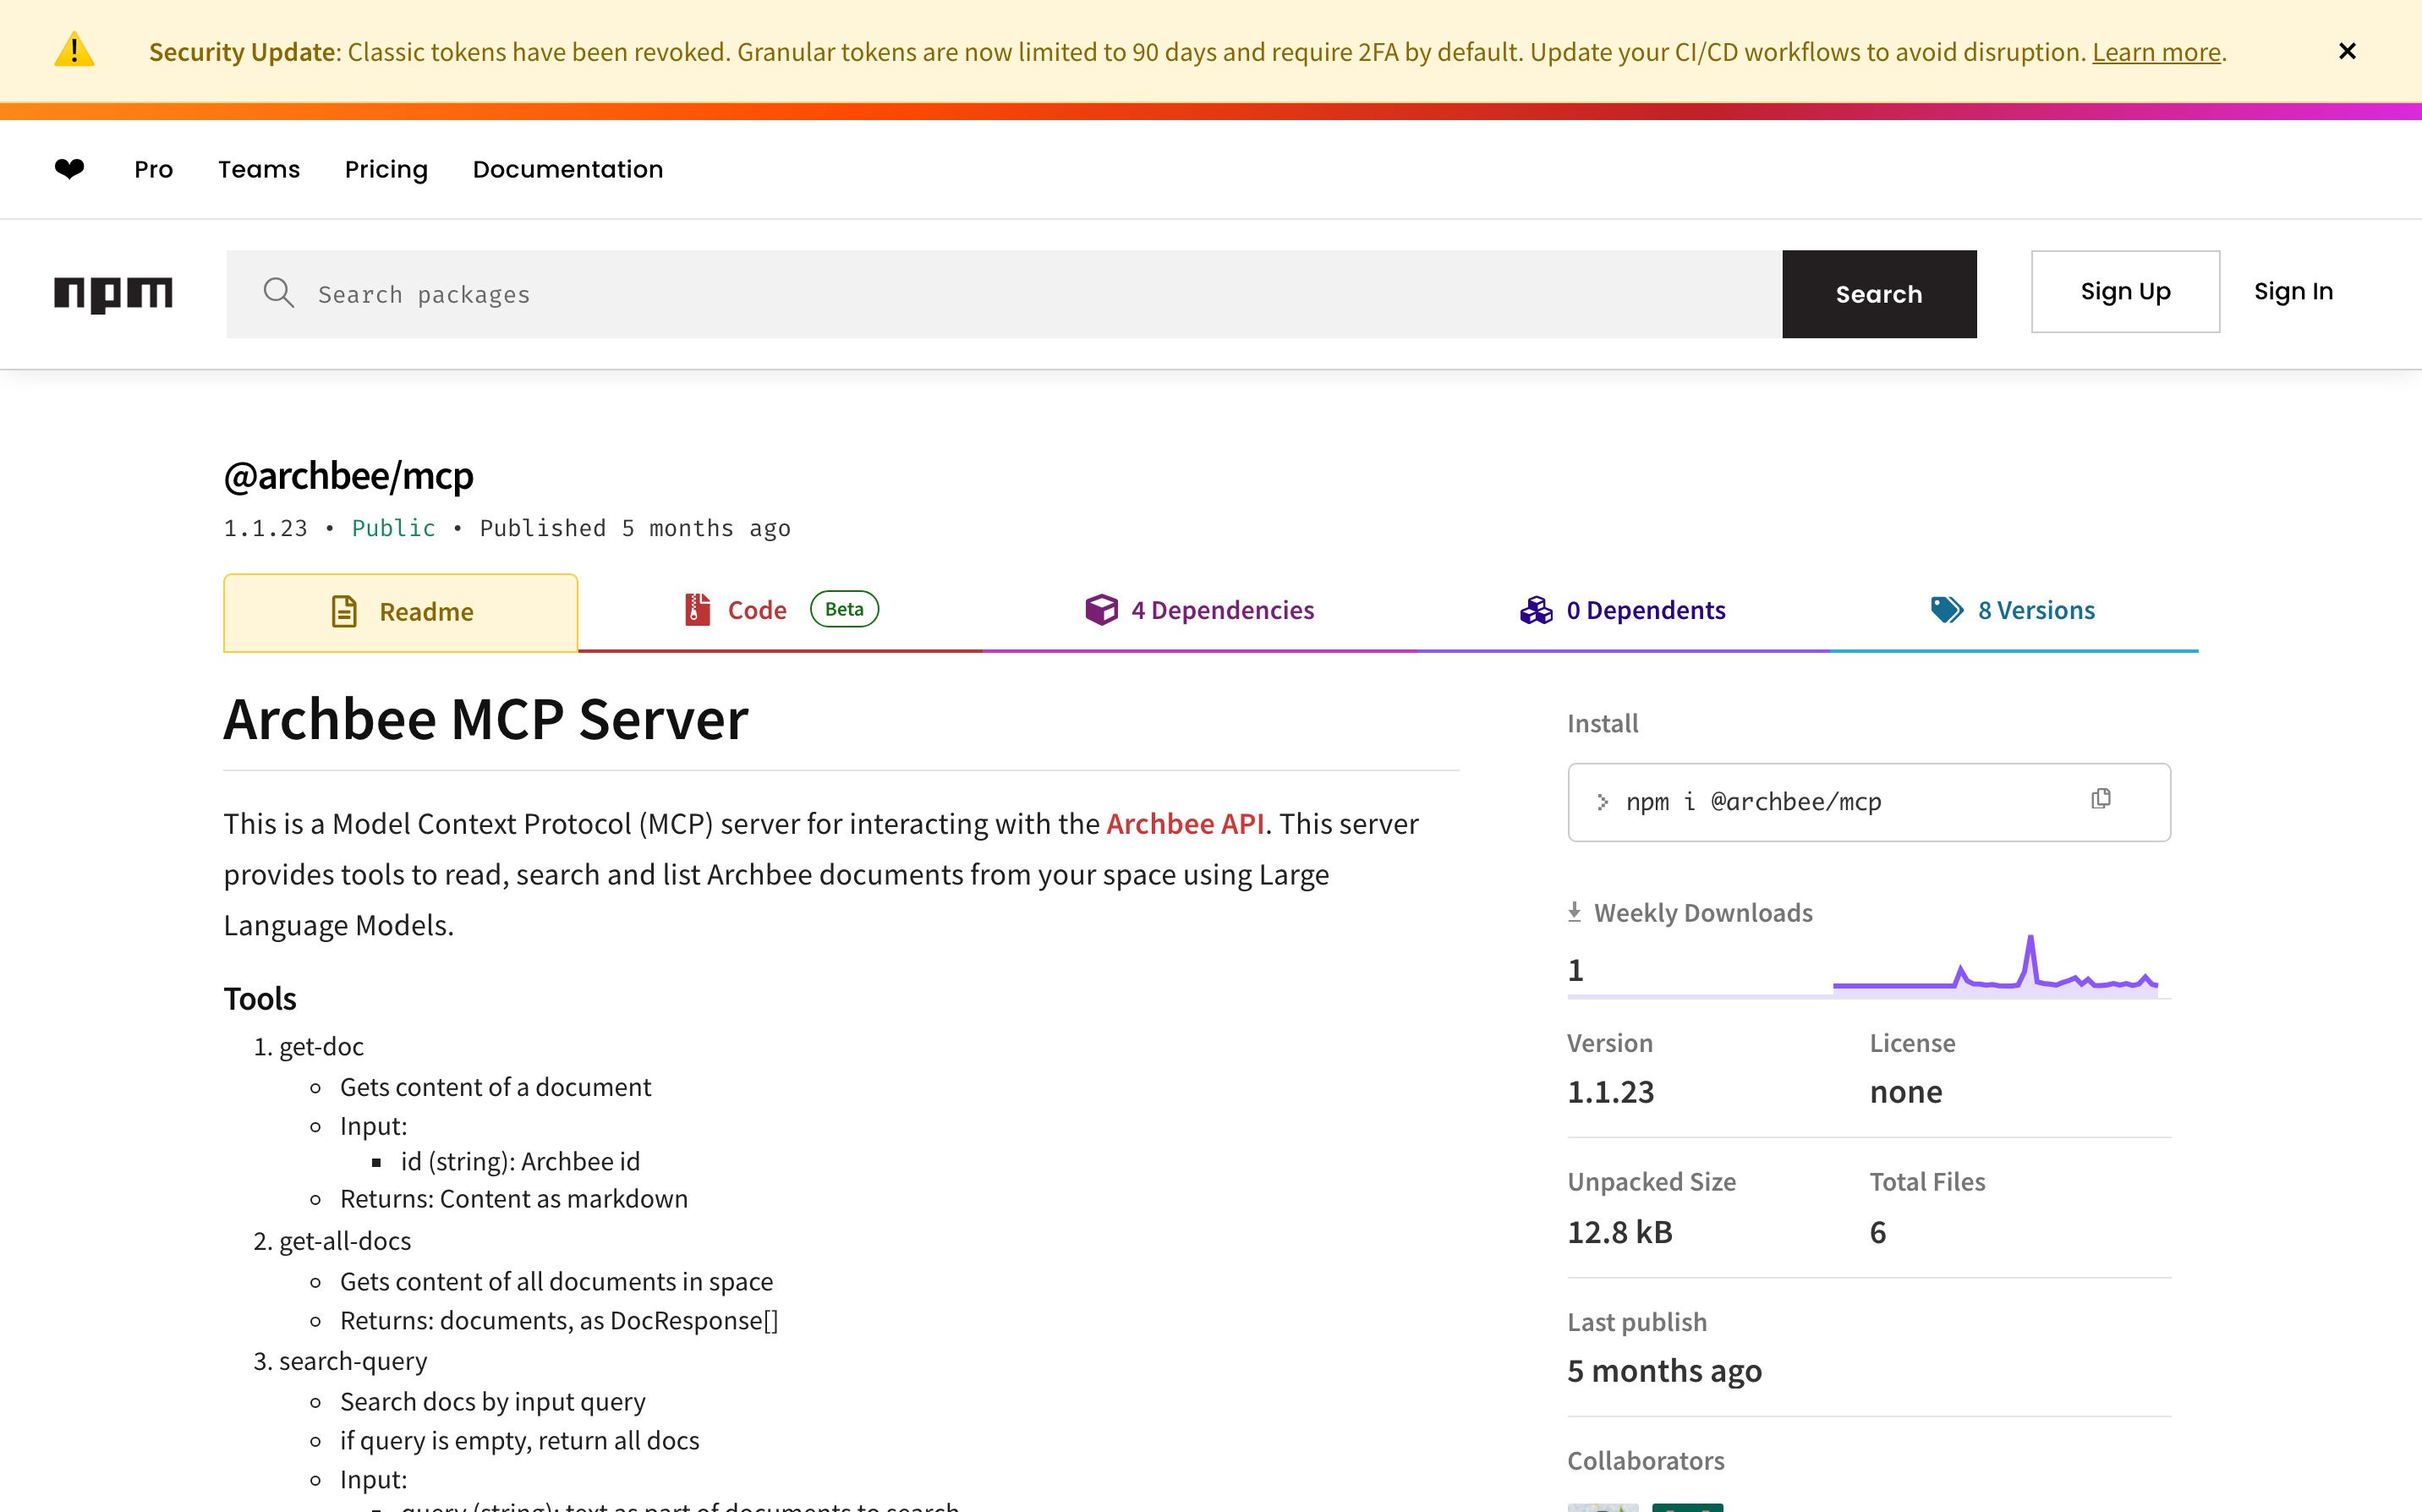Click the warning triangle icon
The image size is (2422, 1512).
click(74, 50)
